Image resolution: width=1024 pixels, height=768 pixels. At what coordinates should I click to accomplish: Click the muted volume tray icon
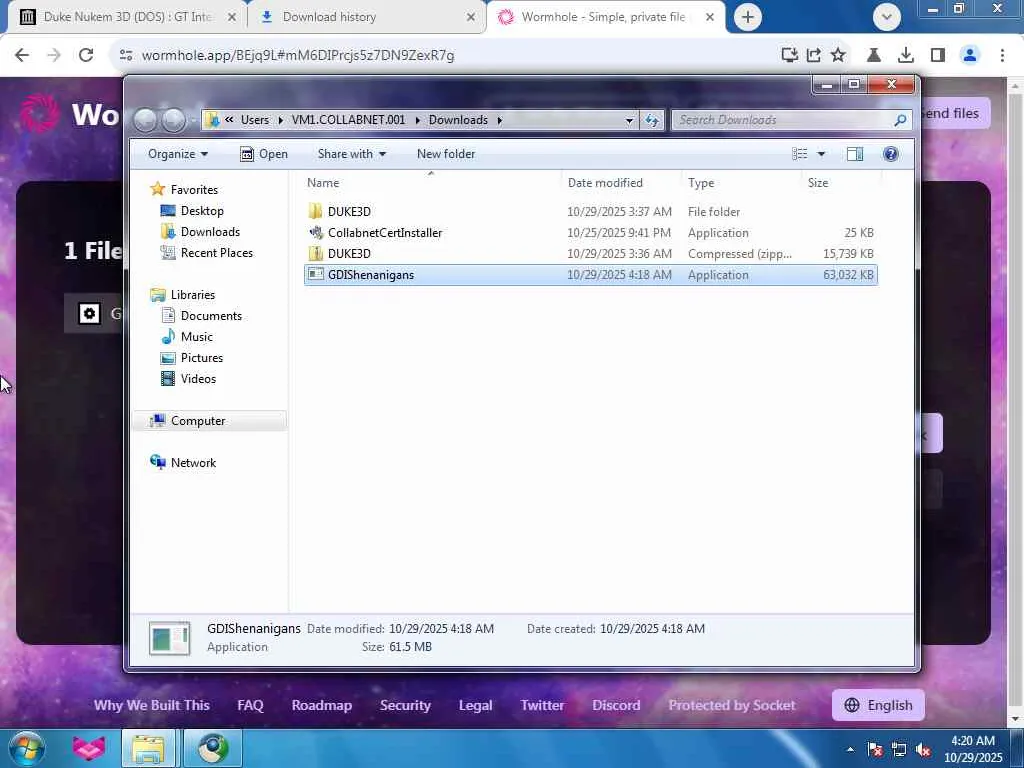pyautogui.click(x=923, y=750)
